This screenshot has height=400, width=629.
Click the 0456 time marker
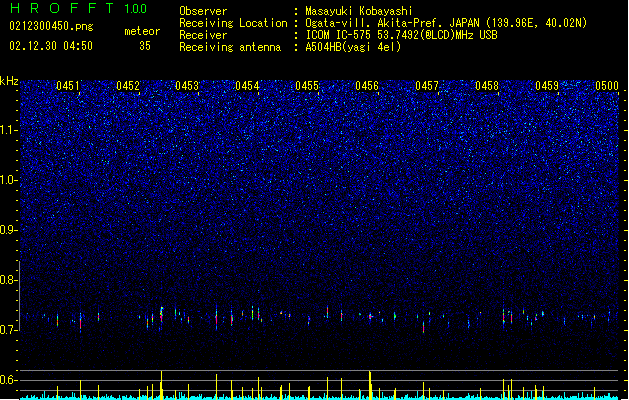pyautogui.click(x=367, y=86)
